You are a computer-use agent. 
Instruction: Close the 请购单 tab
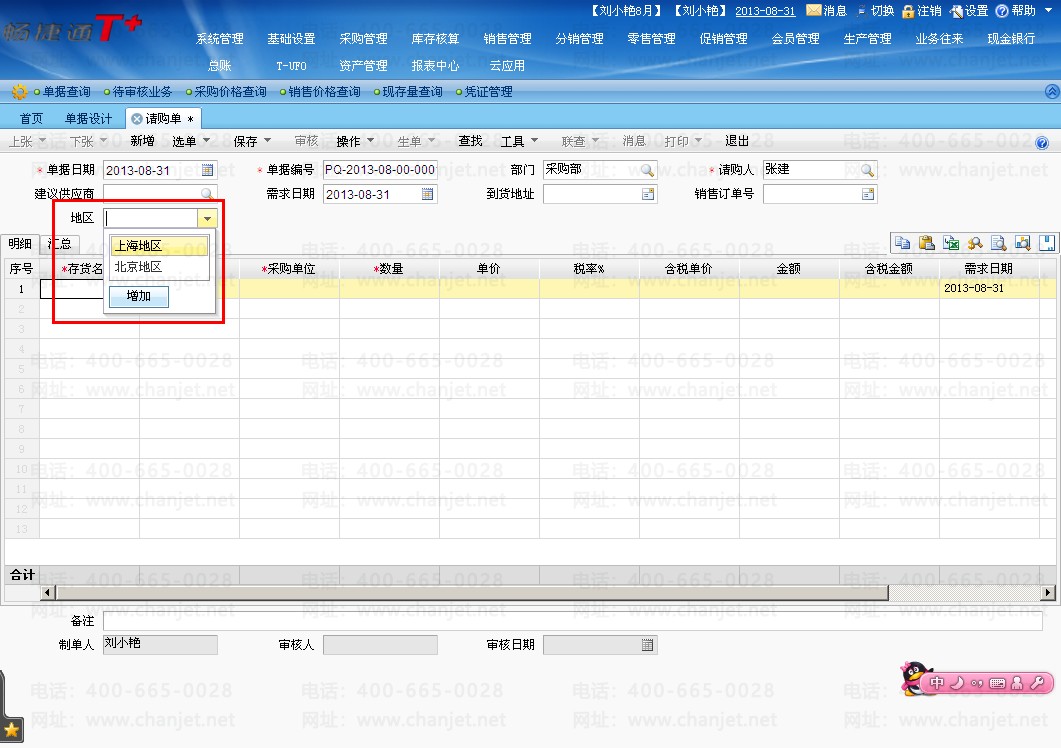coord(137,118)
